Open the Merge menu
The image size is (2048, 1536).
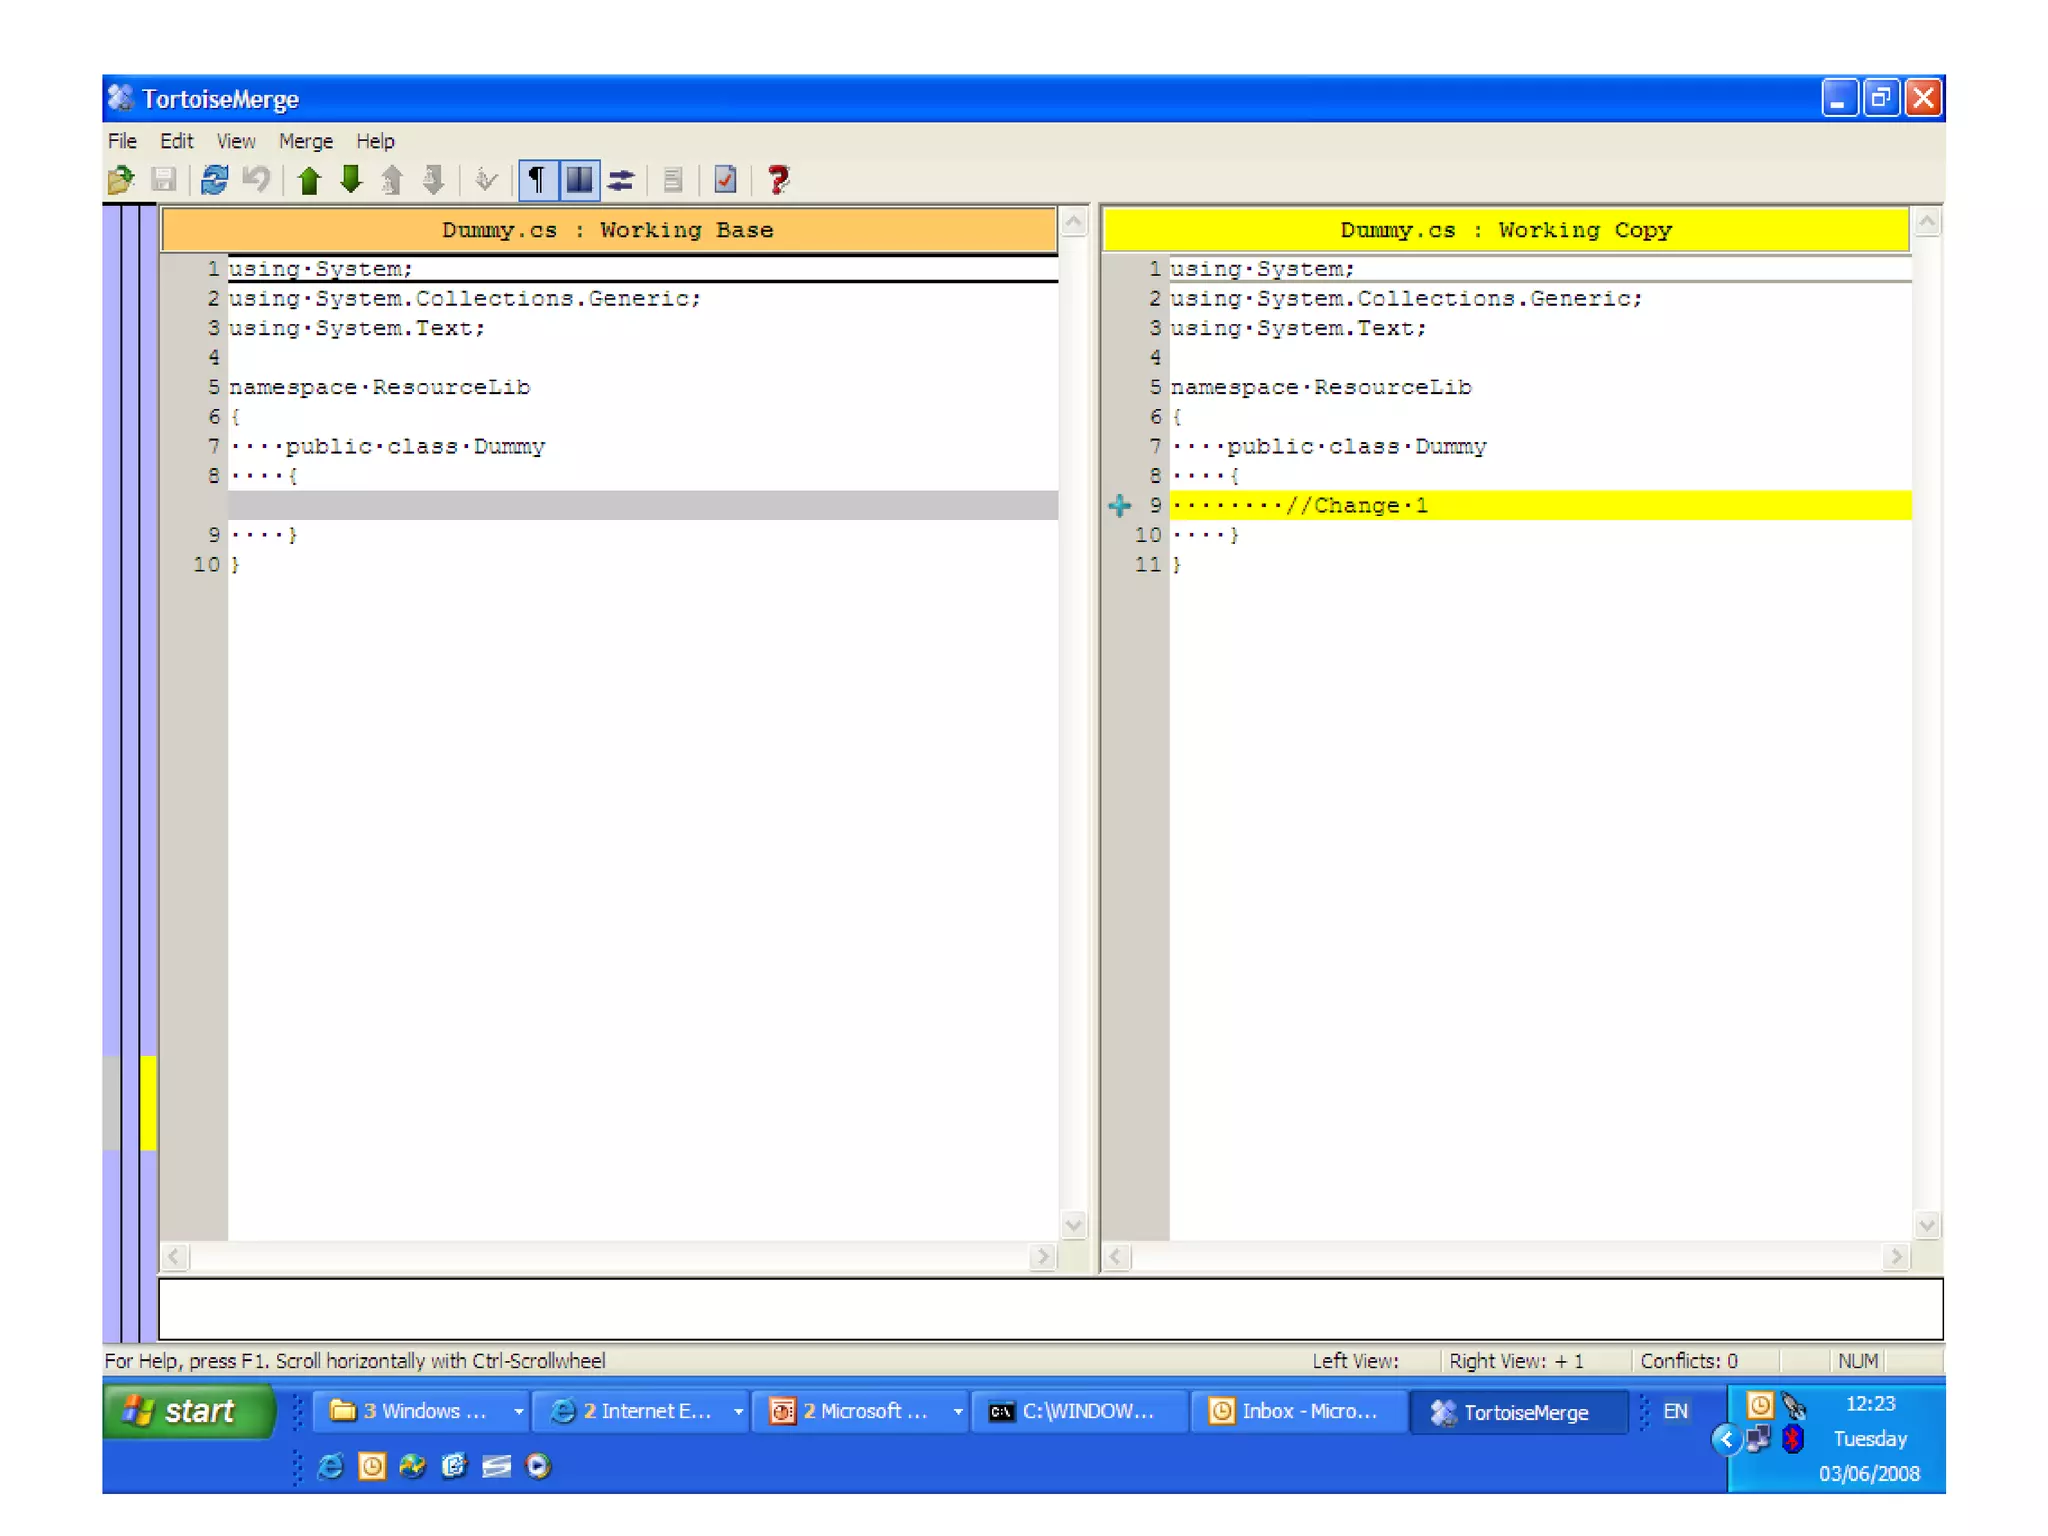click(x=305, y=141)
